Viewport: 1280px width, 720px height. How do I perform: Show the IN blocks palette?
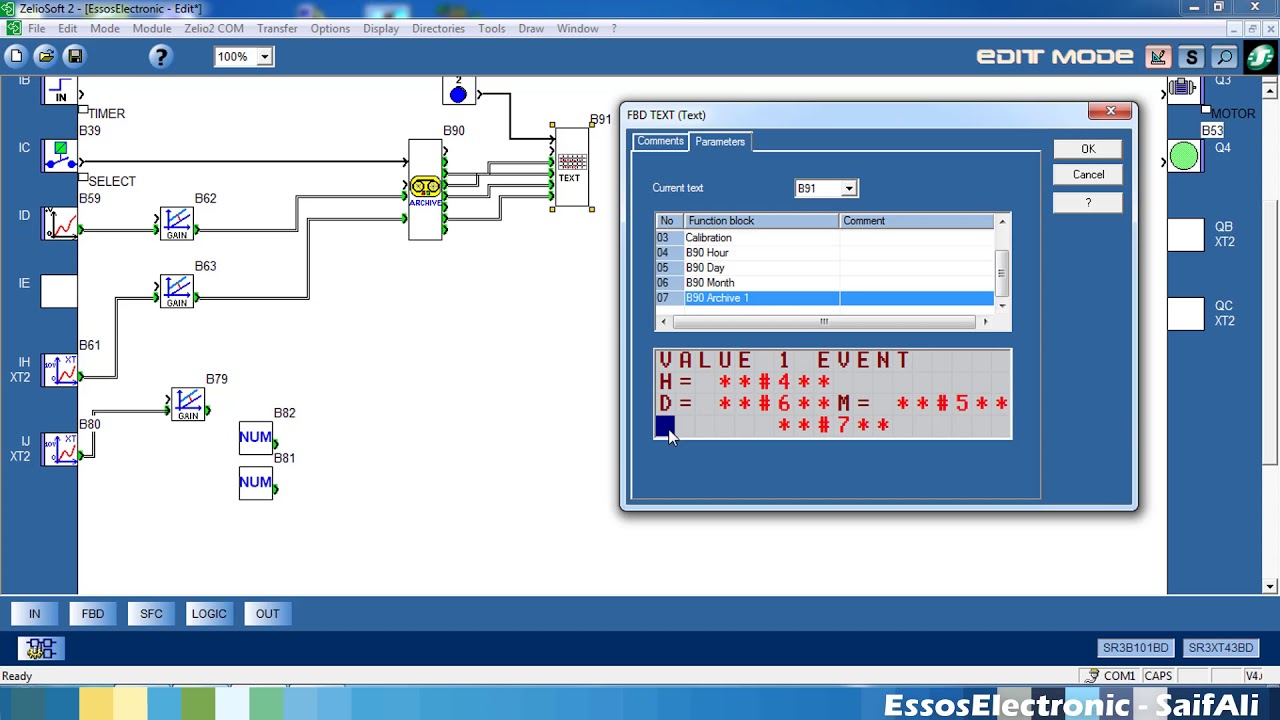[x=34, y=614]
